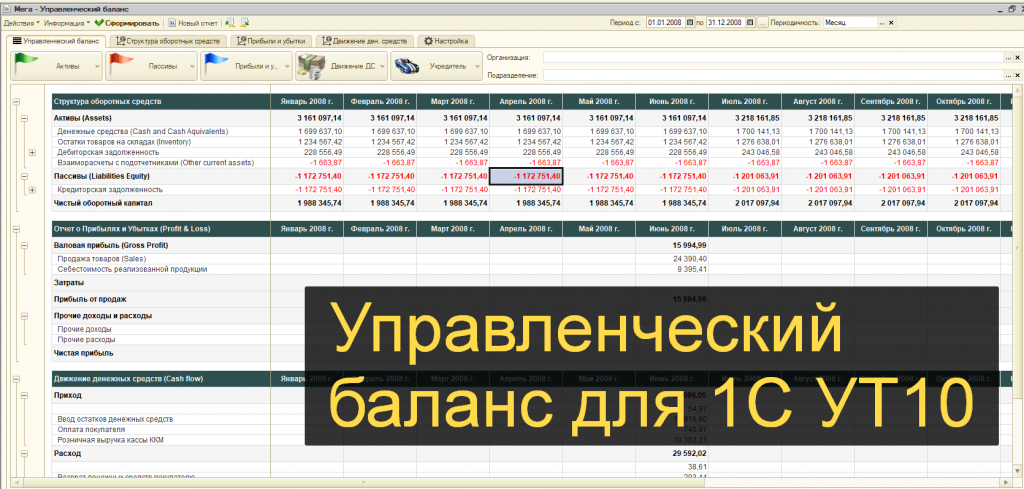Screen dimensions: 1024x489
Task: Click the money stack Движение ДС button
Action: coord(342,66)
